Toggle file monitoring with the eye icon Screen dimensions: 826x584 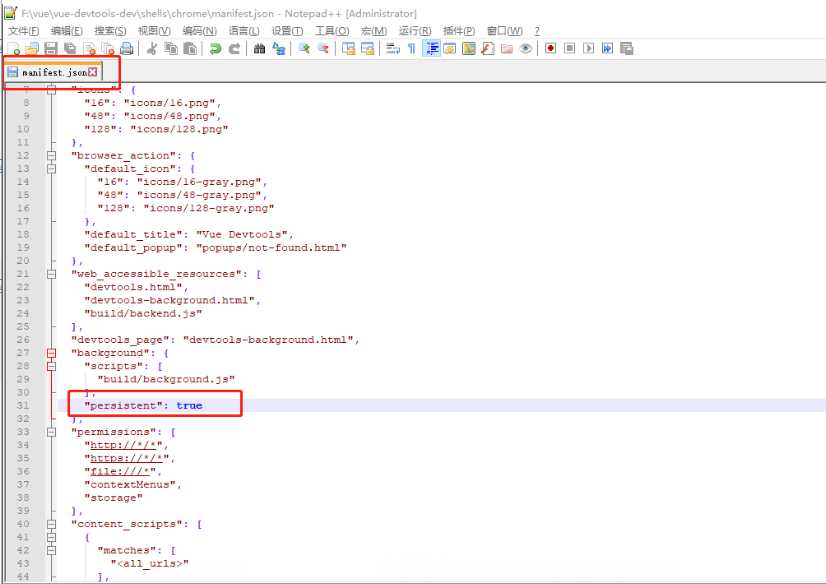[x=525, y=49]
